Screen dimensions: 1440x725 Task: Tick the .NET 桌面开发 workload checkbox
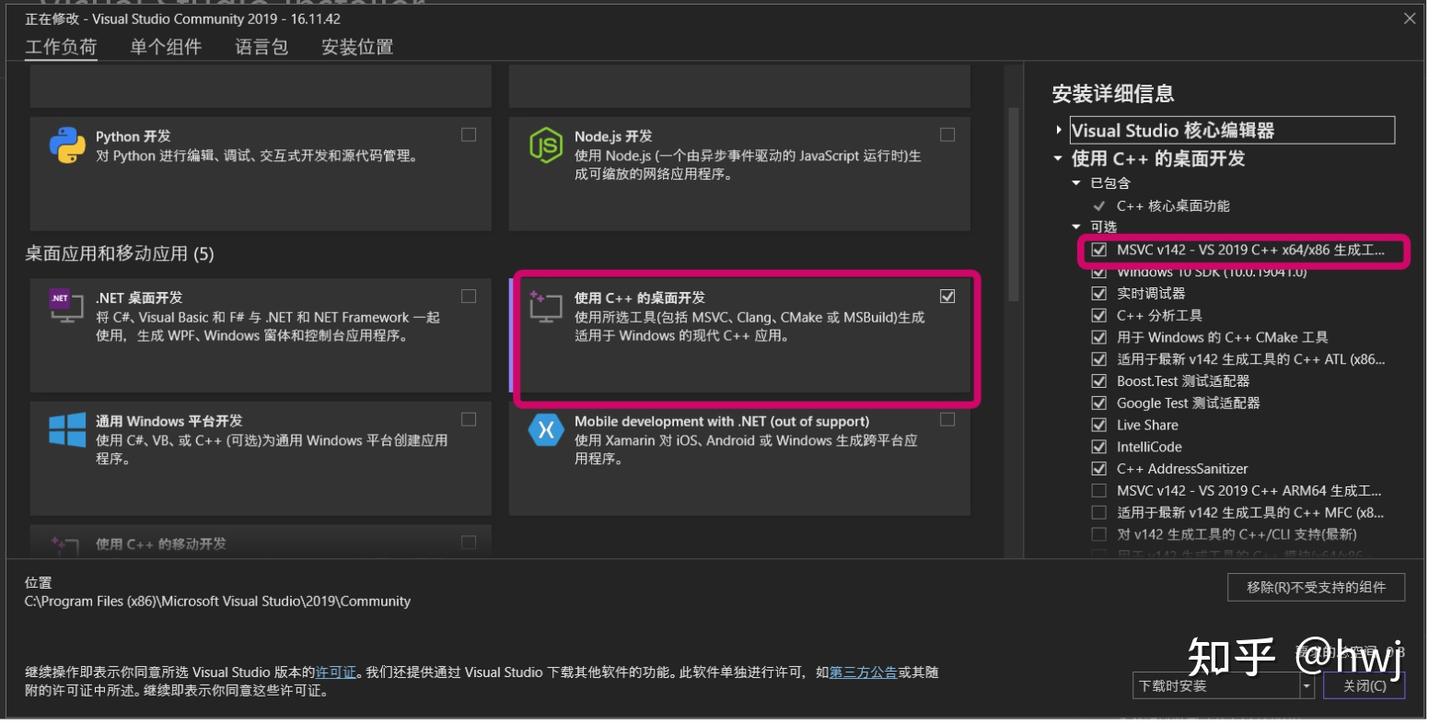tap(468, 296)
